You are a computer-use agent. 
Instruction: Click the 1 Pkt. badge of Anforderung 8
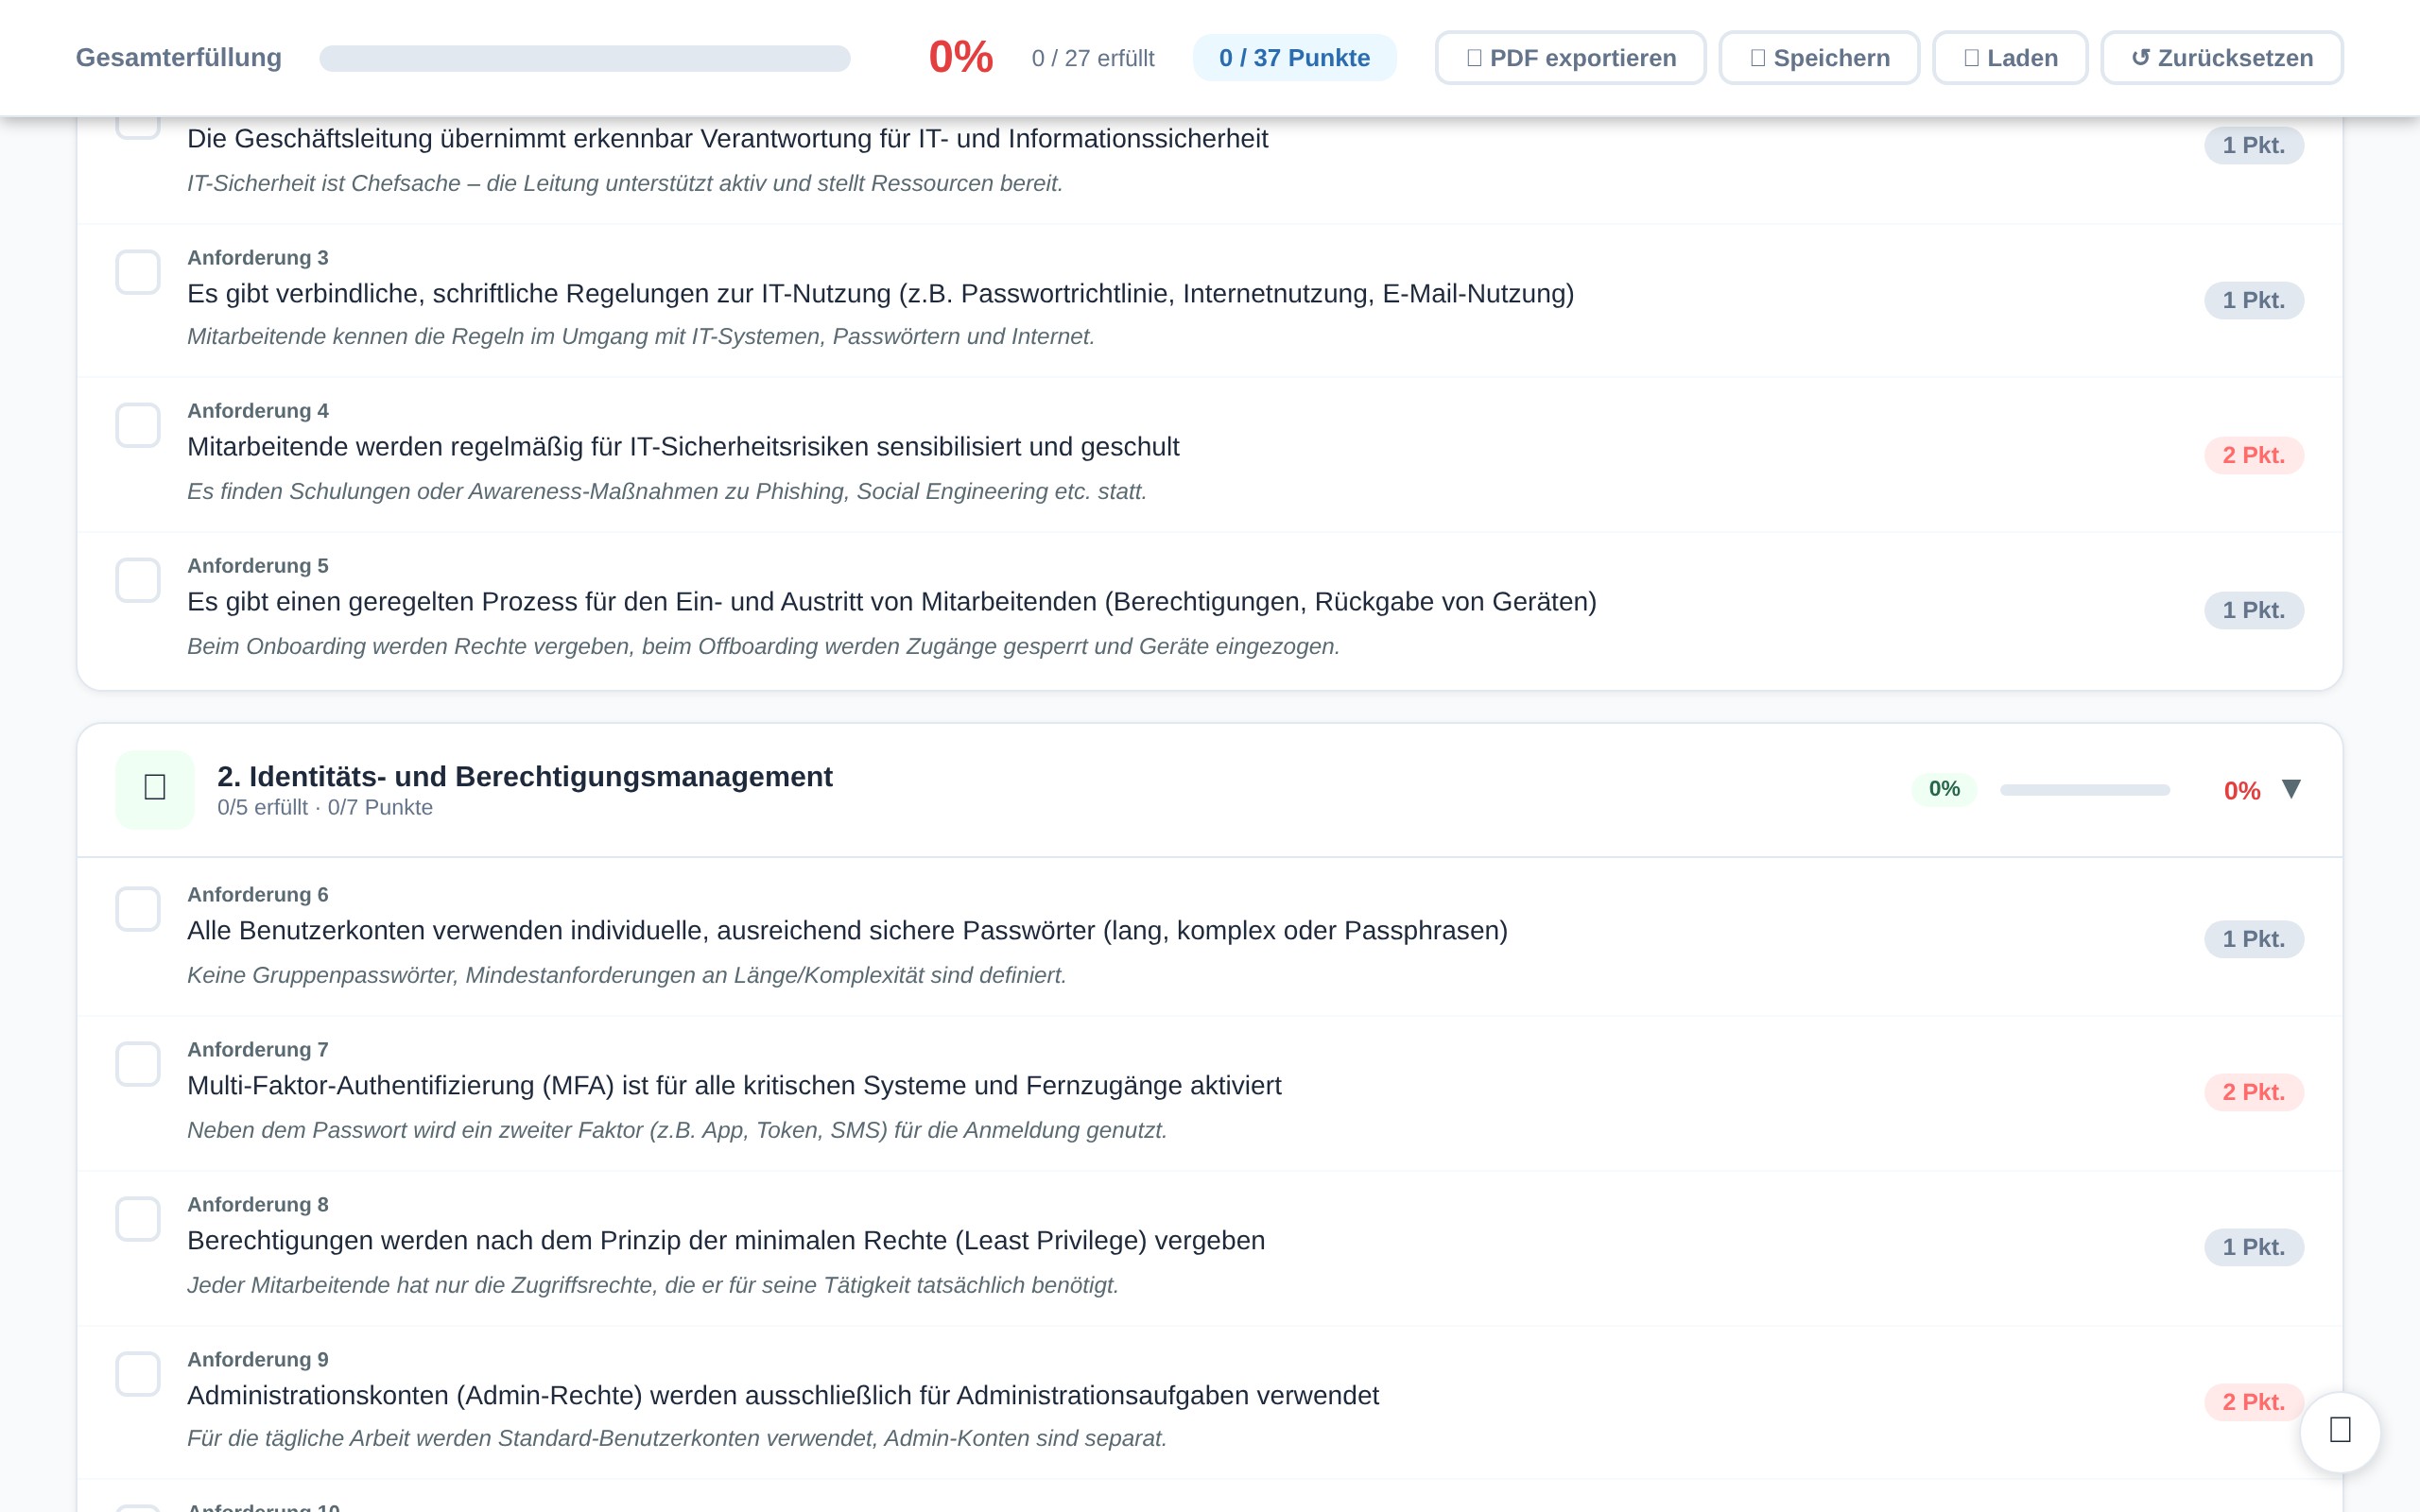point(2253,1247)
